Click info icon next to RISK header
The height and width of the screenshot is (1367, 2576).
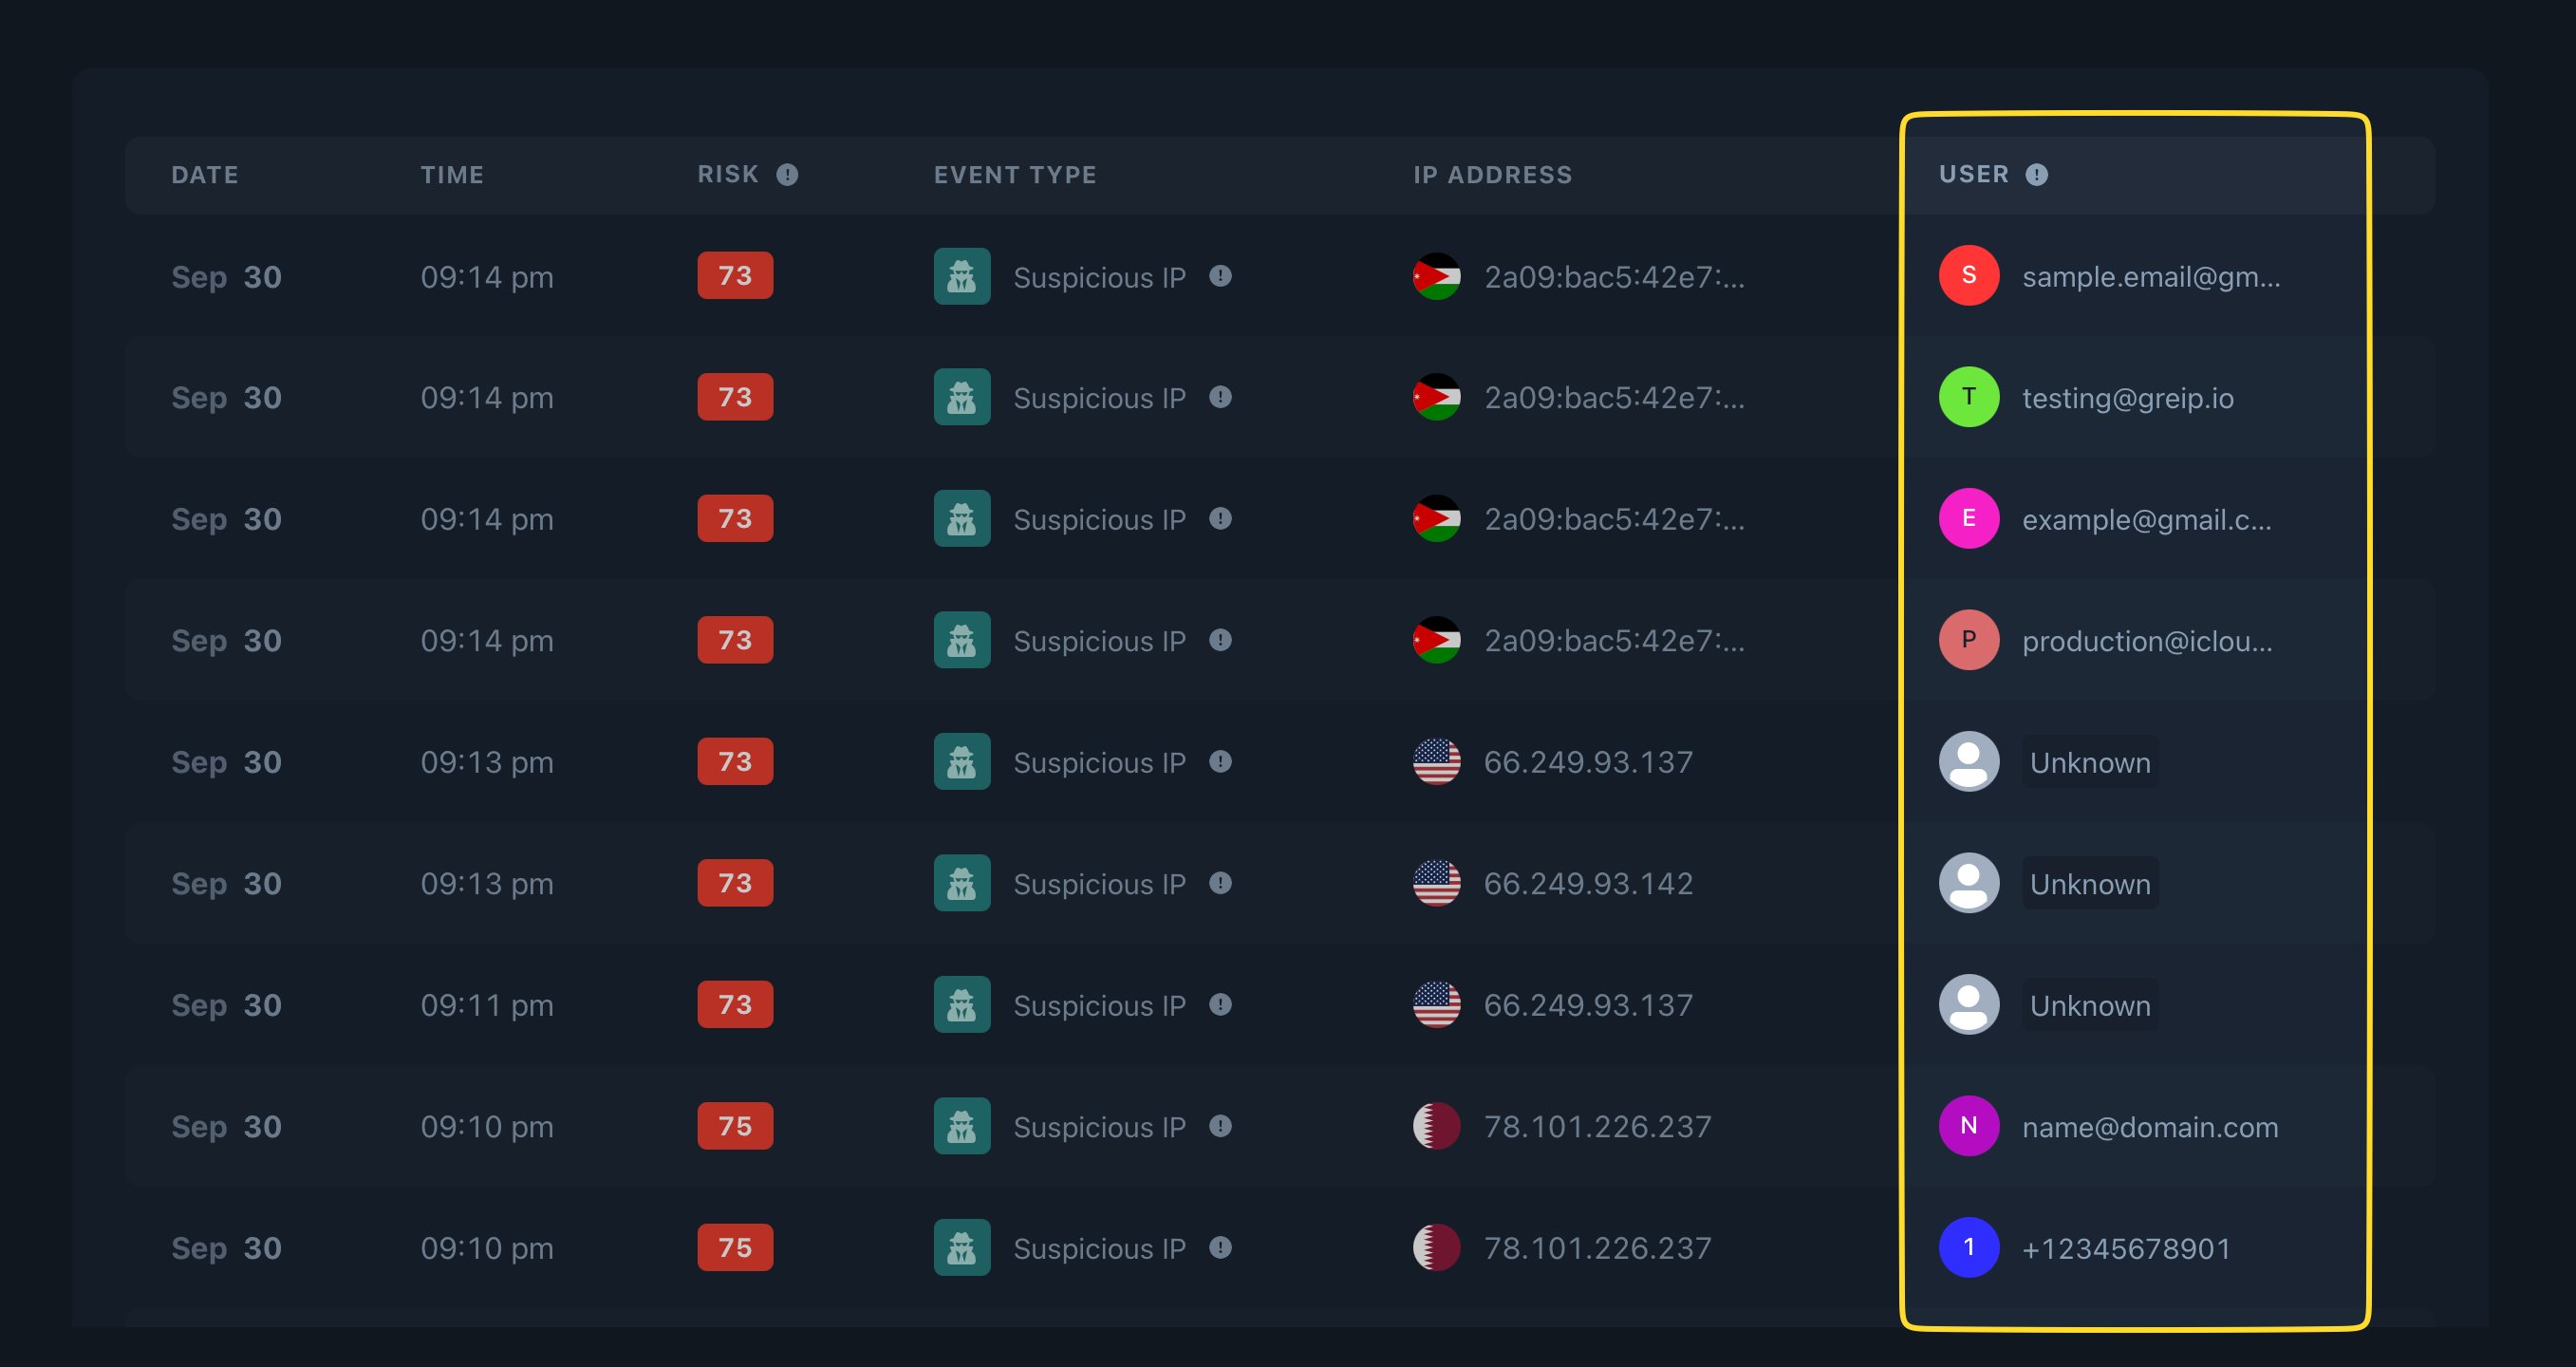[787, 175]
